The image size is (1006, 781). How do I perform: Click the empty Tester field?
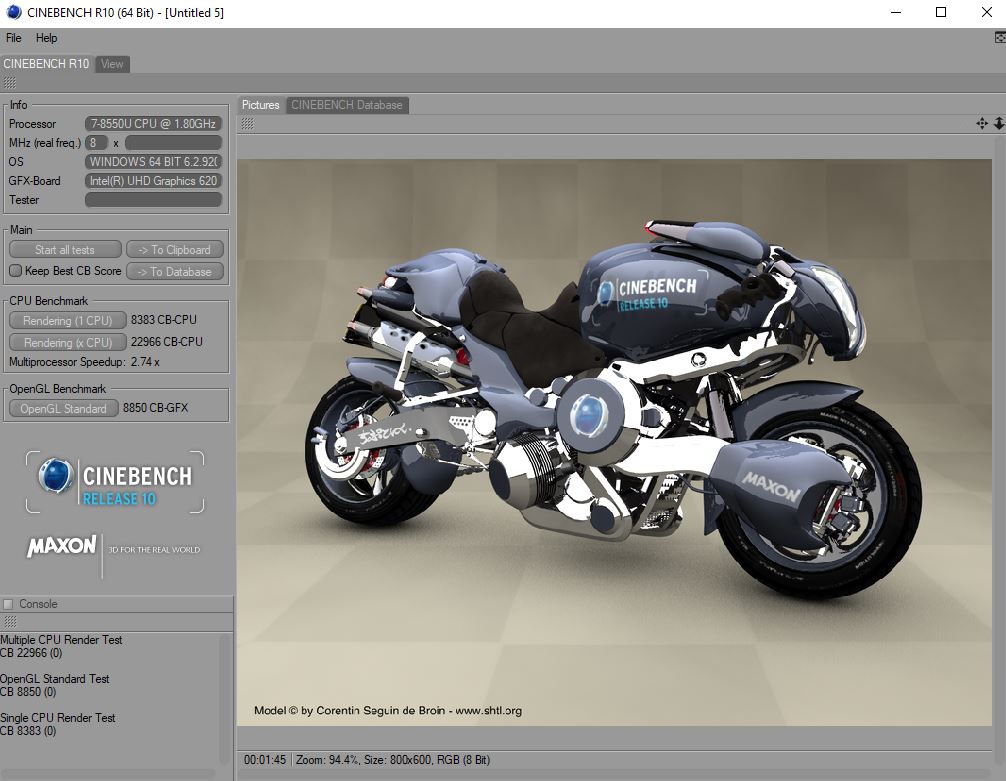[153, 200]
